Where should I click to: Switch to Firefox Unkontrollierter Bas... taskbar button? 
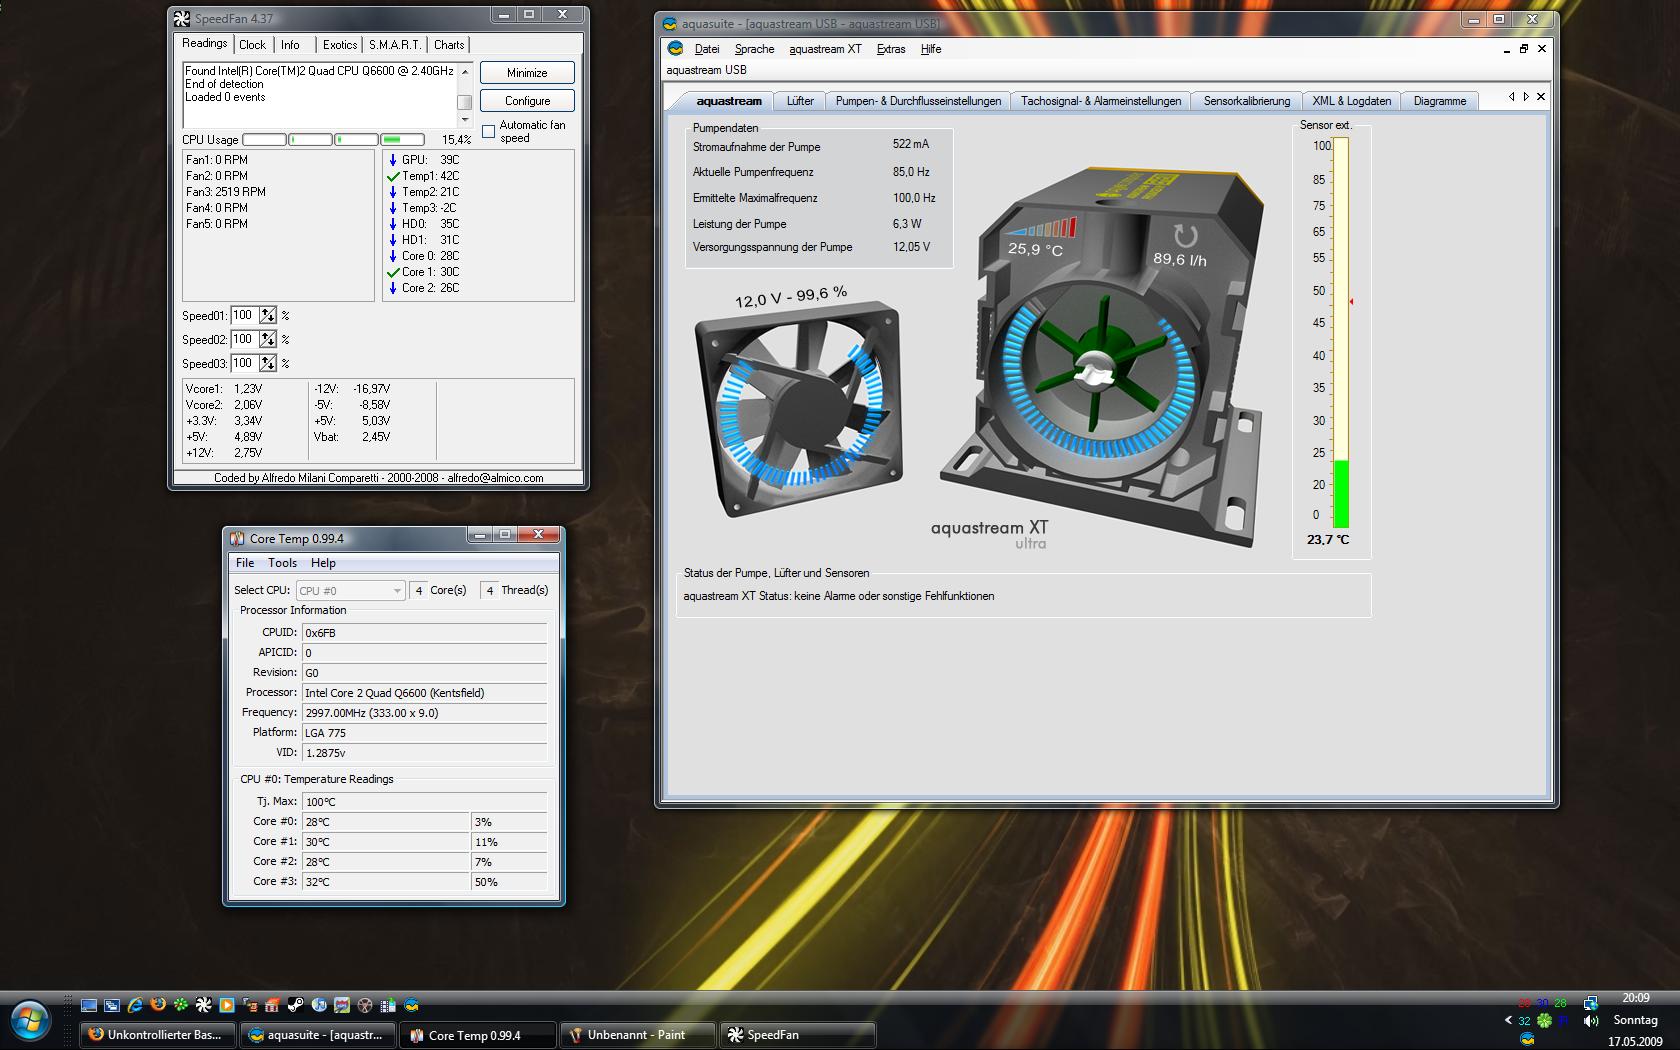(x=157, y=1035)
